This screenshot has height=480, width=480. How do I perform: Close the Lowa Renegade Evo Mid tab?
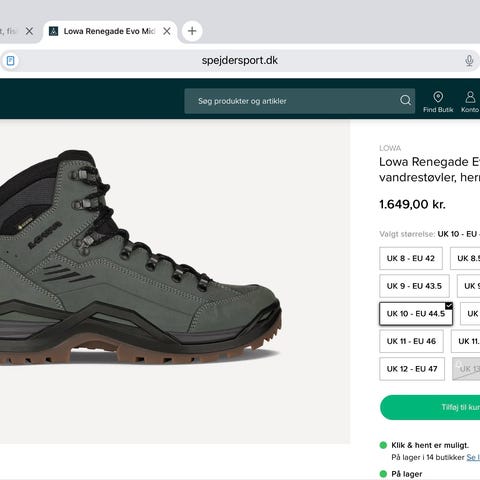pyautogui.click(x=167, y=31)
